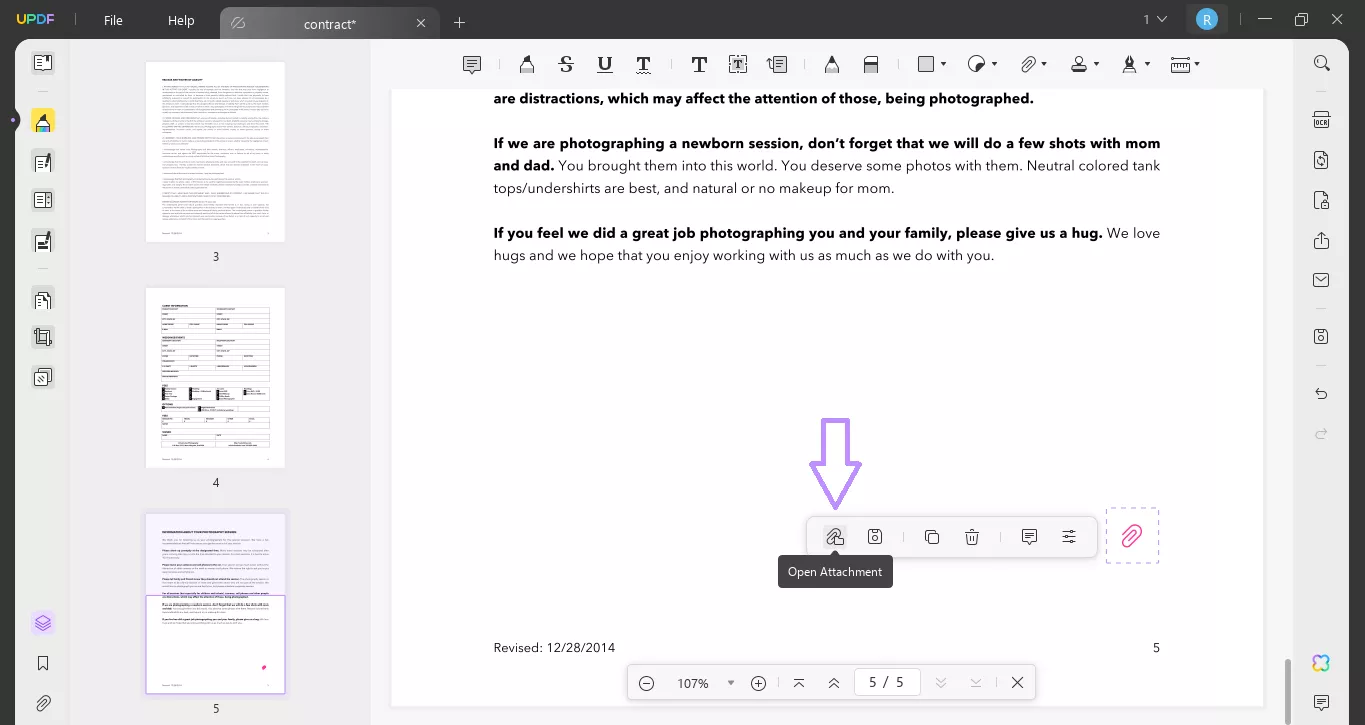Select the Text Callout tool
Screen dimensions: 1365x725
(777, 64)
